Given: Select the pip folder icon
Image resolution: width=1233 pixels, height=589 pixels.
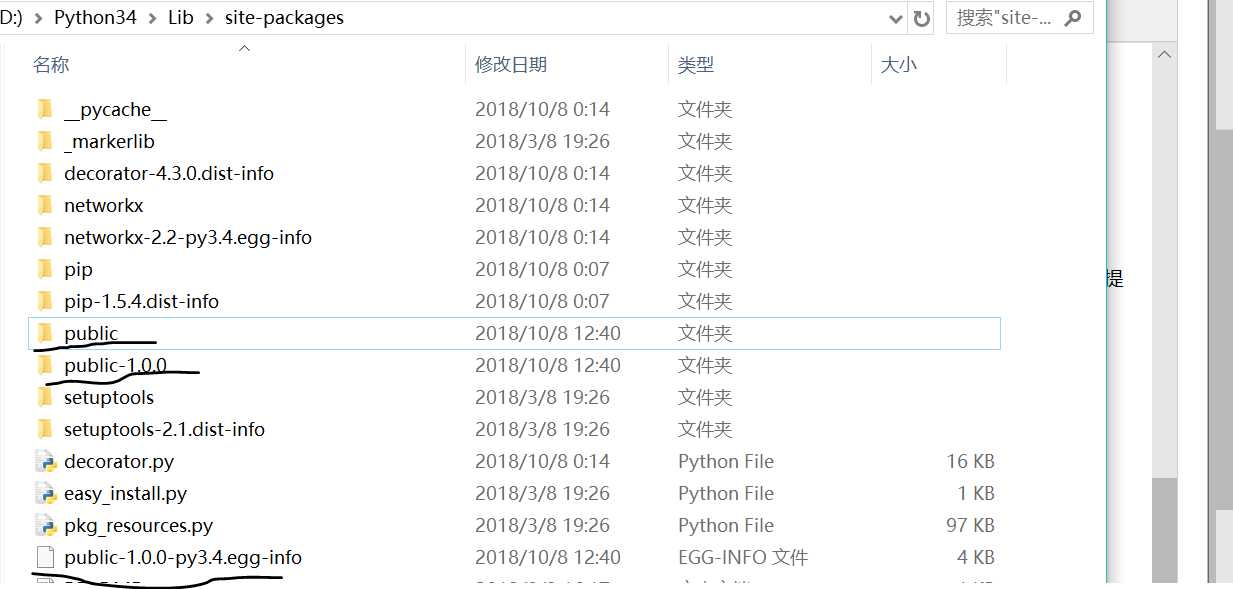Looking at the screenshot, I should point(46,269).
